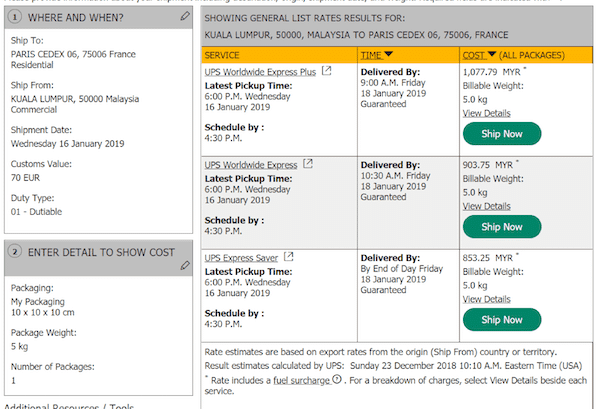Click the 'Commercial' ship-from type text
600x409 pixels.
(x=34, y=110)
